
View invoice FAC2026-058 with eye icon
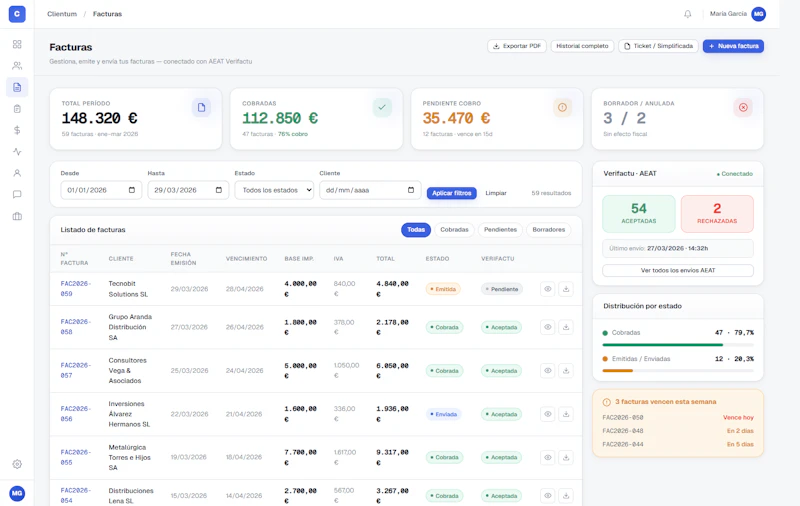point(547,327)
